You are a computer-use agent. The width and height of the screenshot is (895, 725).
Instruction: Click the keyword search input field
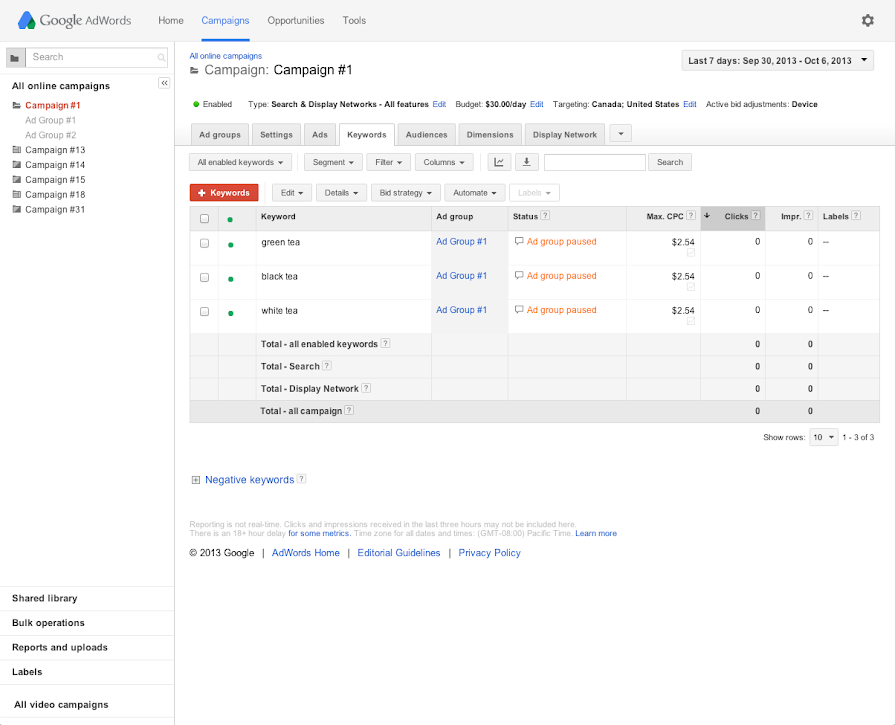pos(594,162)
